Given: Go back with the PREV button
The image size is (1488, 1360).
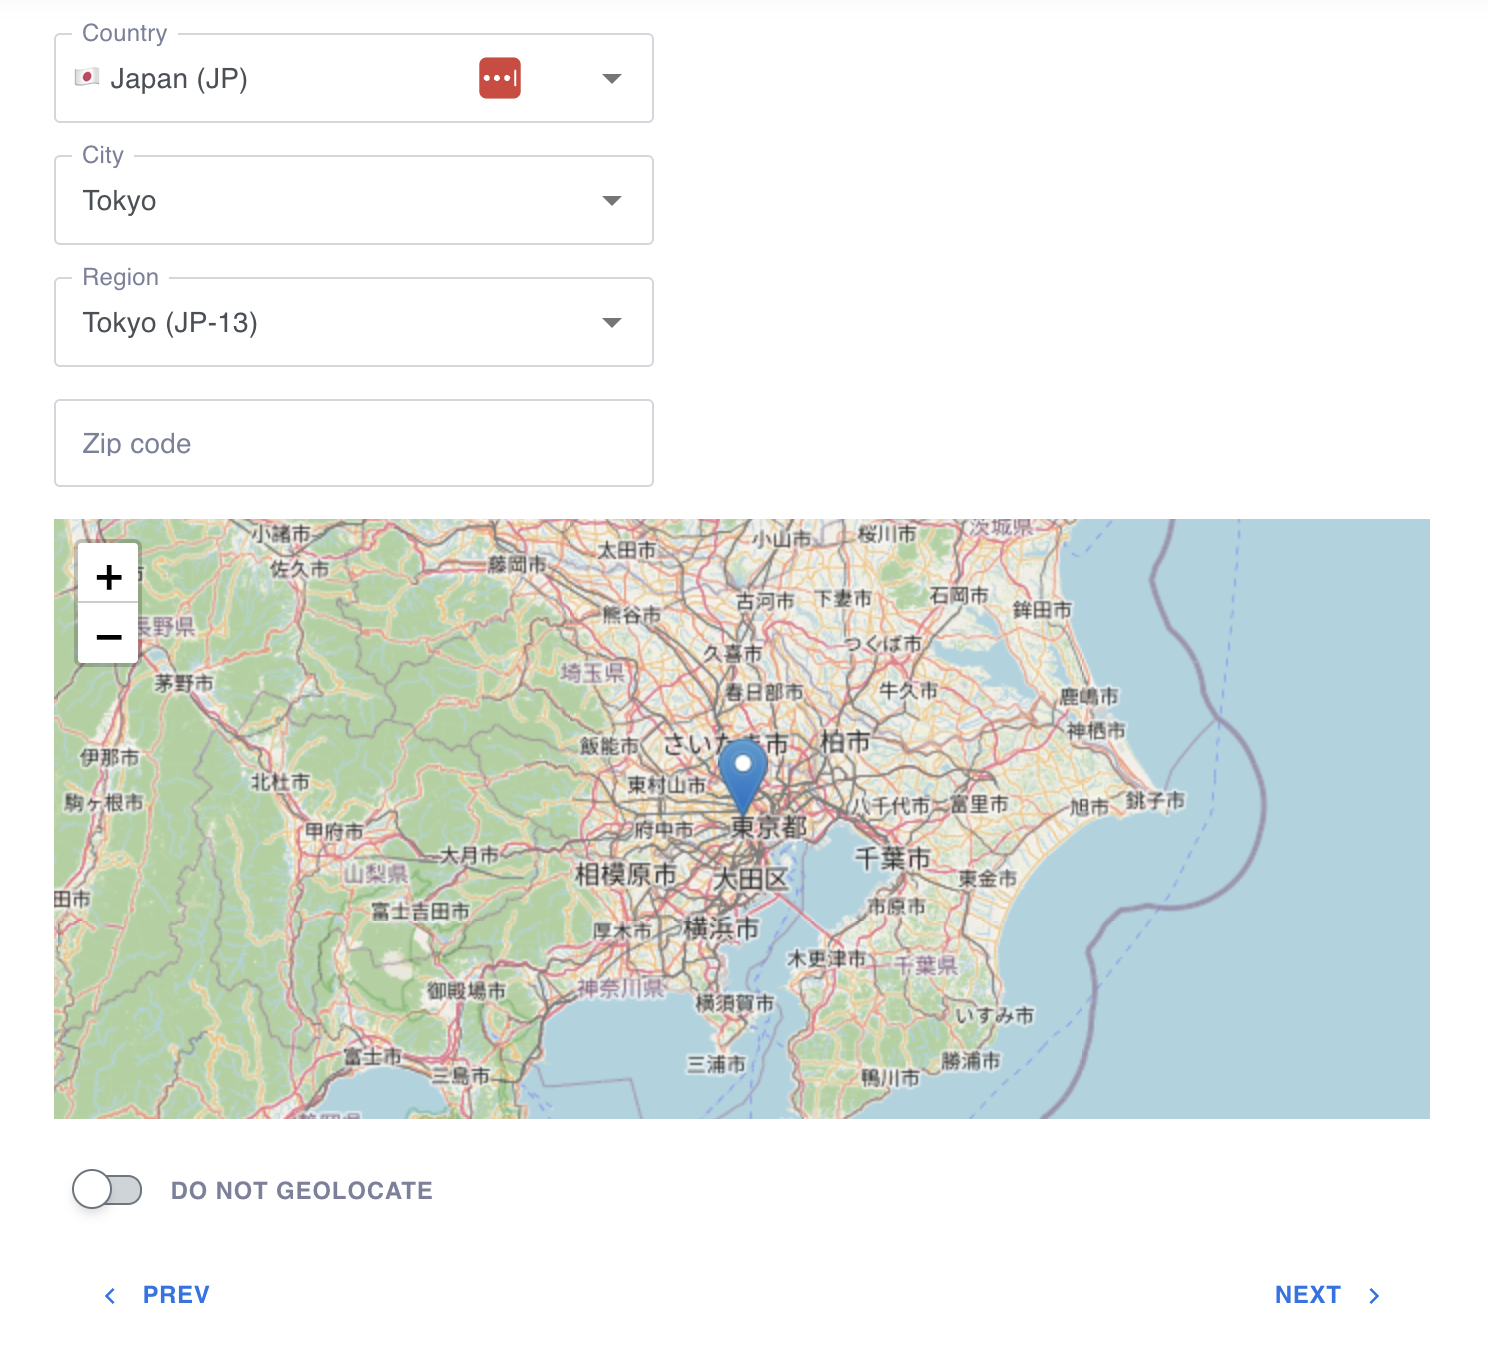Looking at the screenshot, I should 157,1295.
